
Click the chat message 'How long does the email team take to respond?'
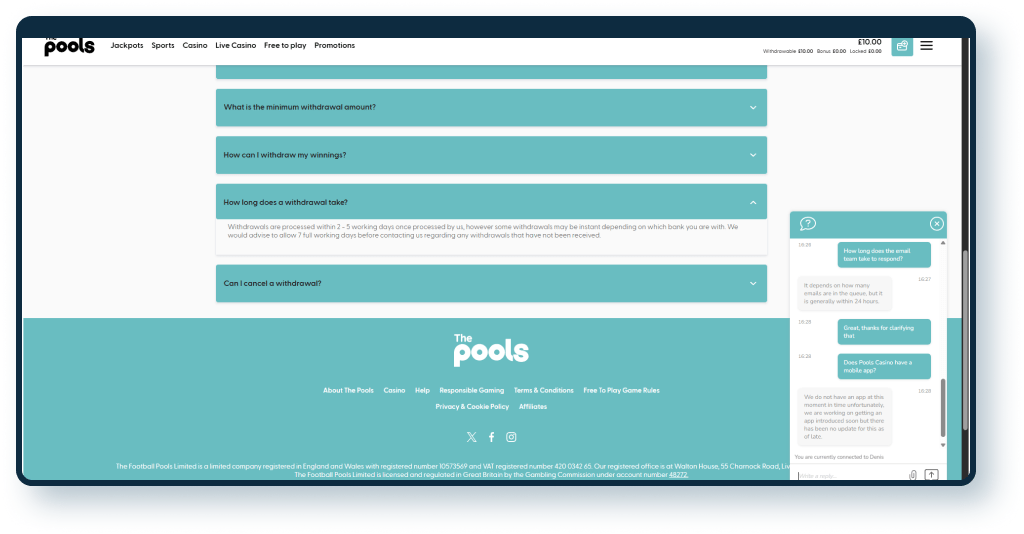point(884,255)
